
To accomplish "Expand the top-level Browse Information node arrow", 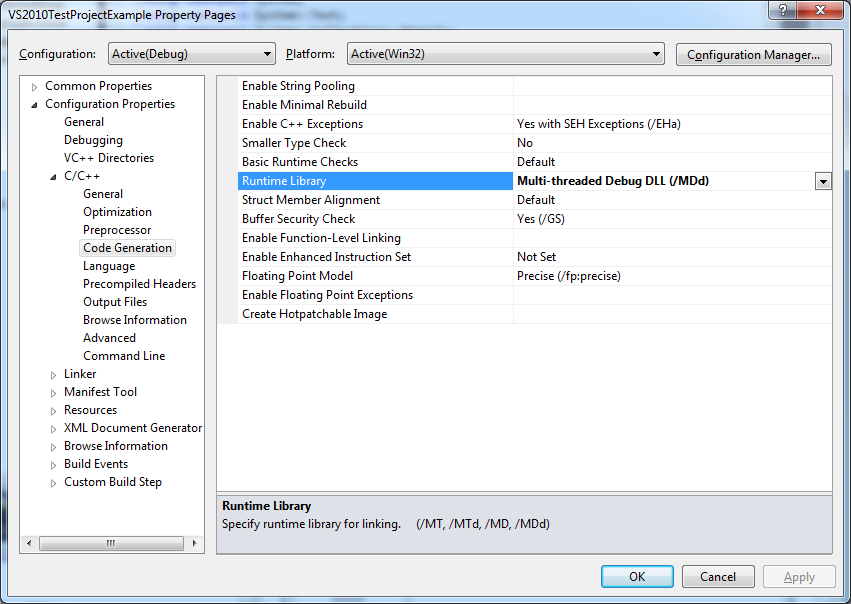I will click(53, 447).
